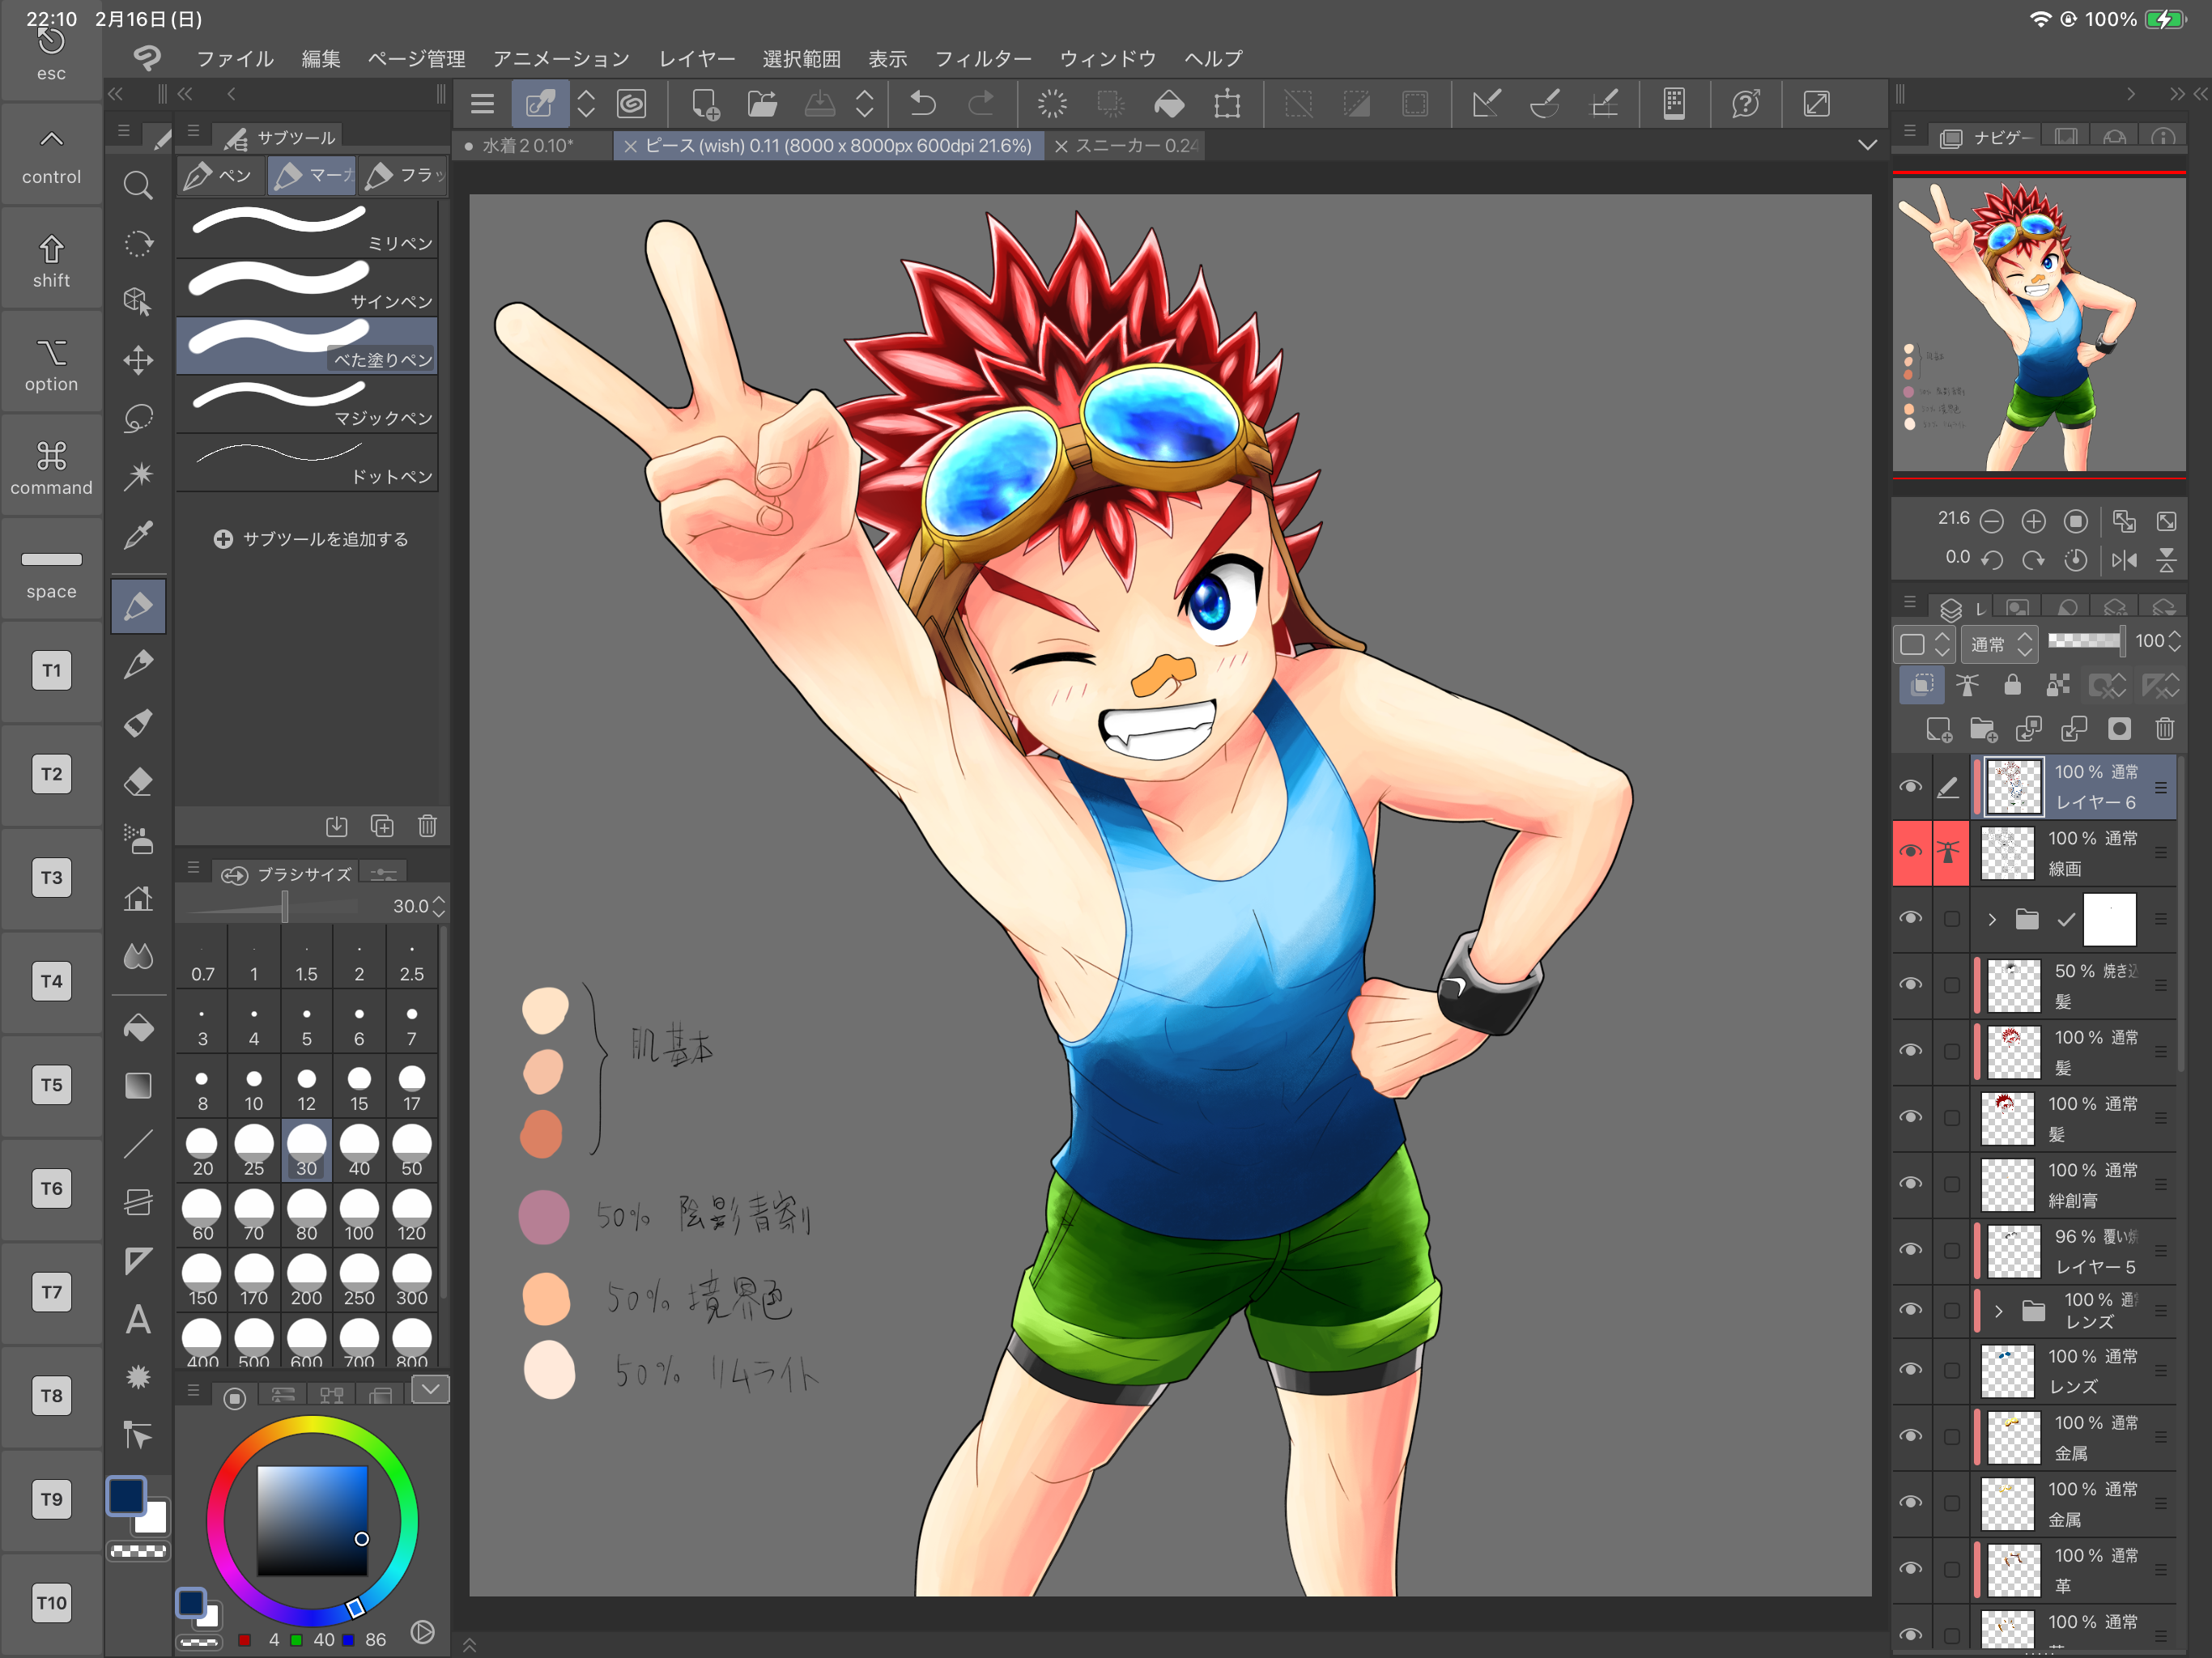Image resolution: width=2212 pixels, height=1658 pixels.
Task: Select the Eraser tool
Action: 138,781
